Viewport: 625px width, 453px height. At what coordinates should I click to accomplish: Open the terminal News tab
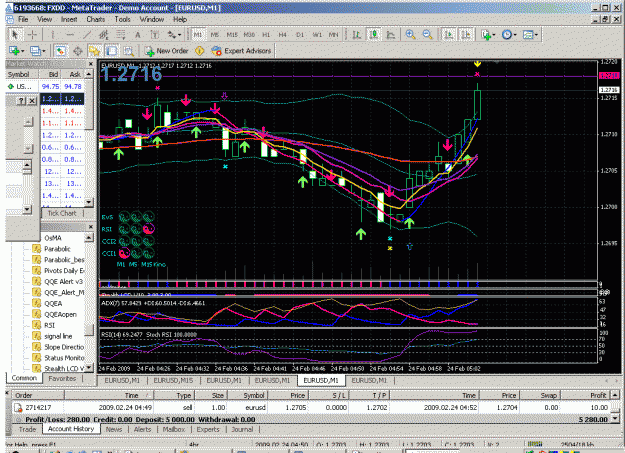(x=114, y=429)
